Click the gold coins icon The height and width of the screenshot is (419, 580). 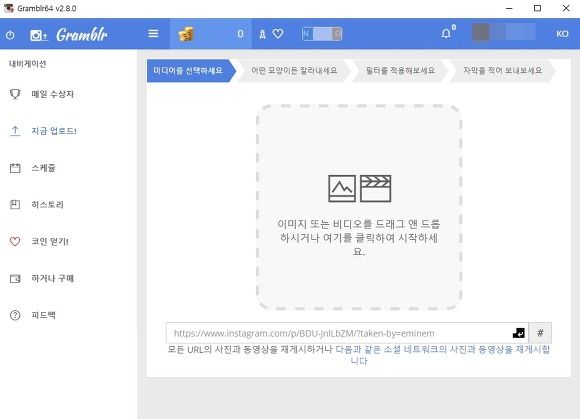pos(186,34)
